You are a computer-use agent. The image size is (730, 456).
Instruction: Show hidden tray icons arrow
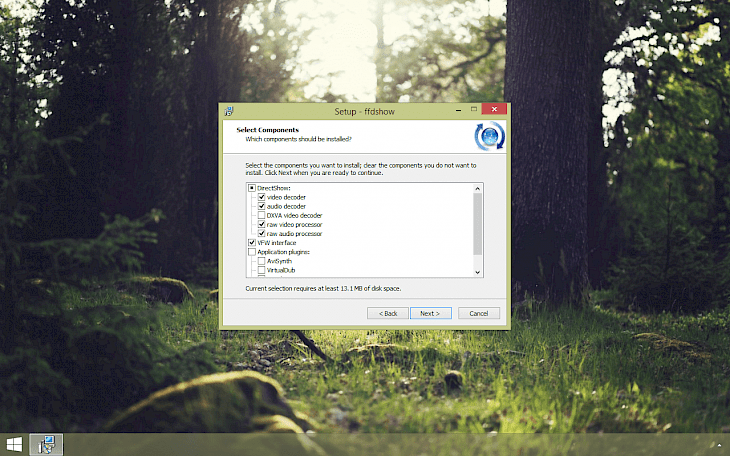(x=719, y=445)
